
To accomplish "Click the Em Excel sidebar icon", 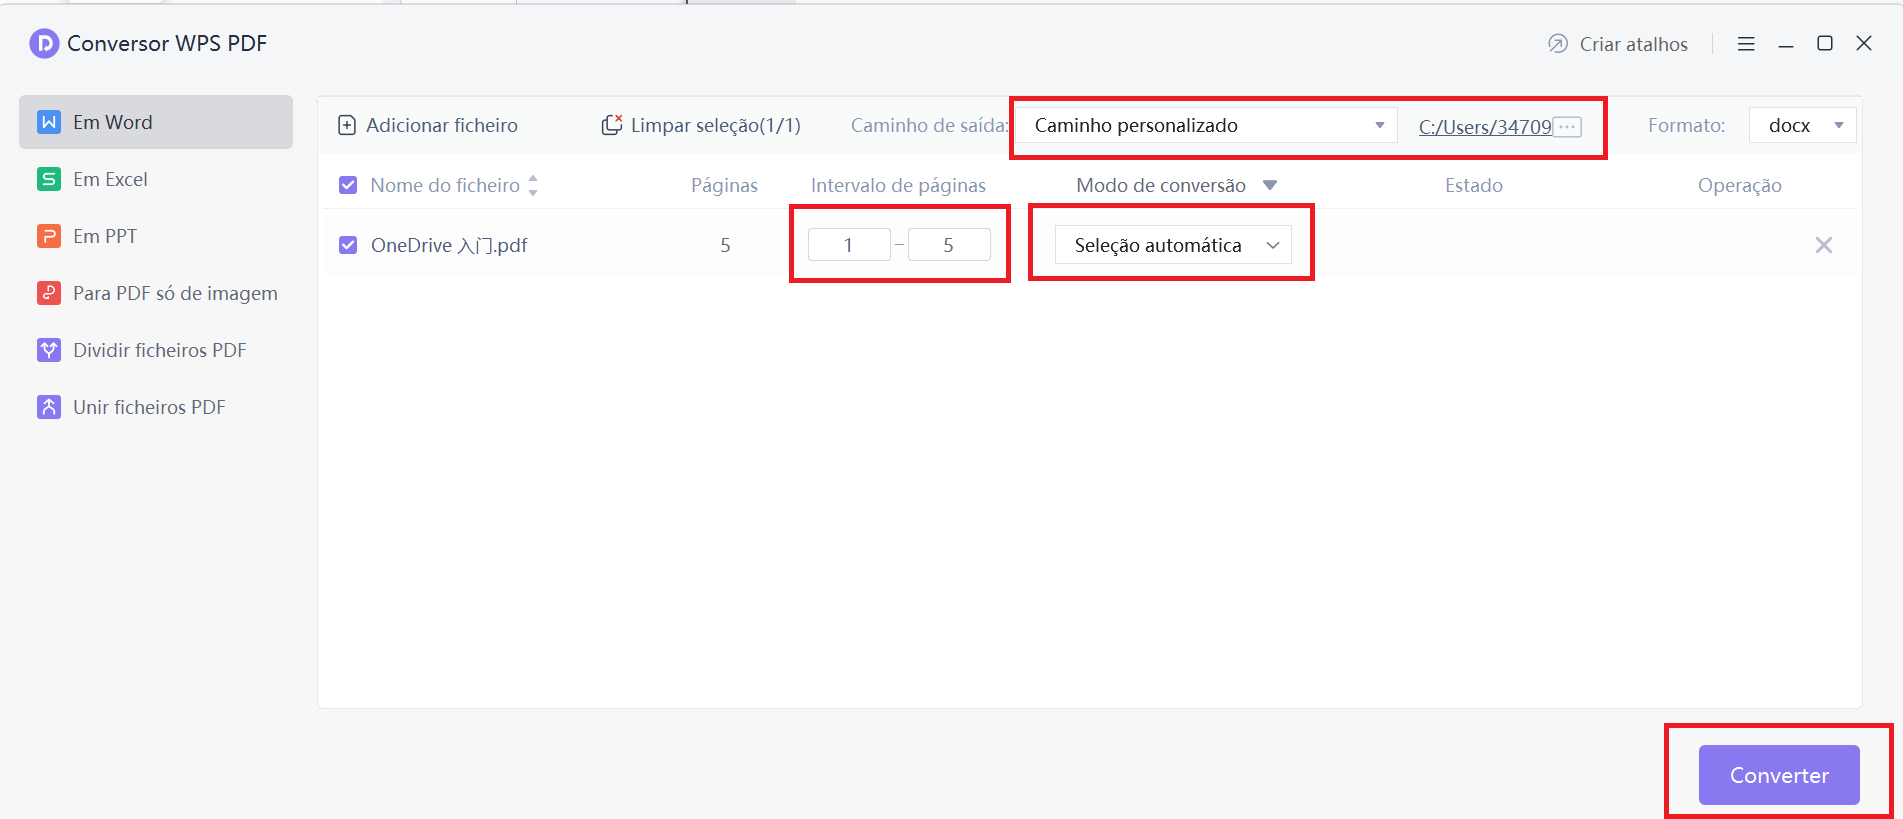I will point(49,179).
